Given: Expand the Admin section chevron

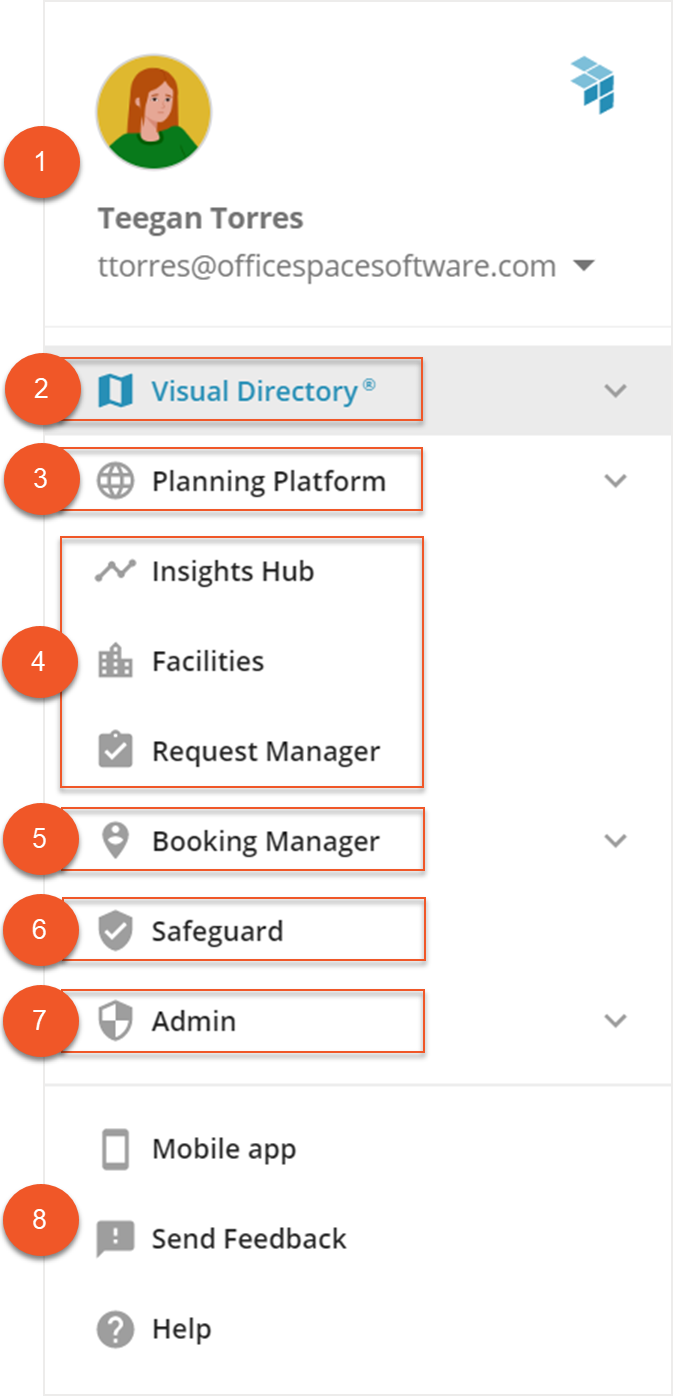Looking at the screenshot, I should (x=615, y=1021).
